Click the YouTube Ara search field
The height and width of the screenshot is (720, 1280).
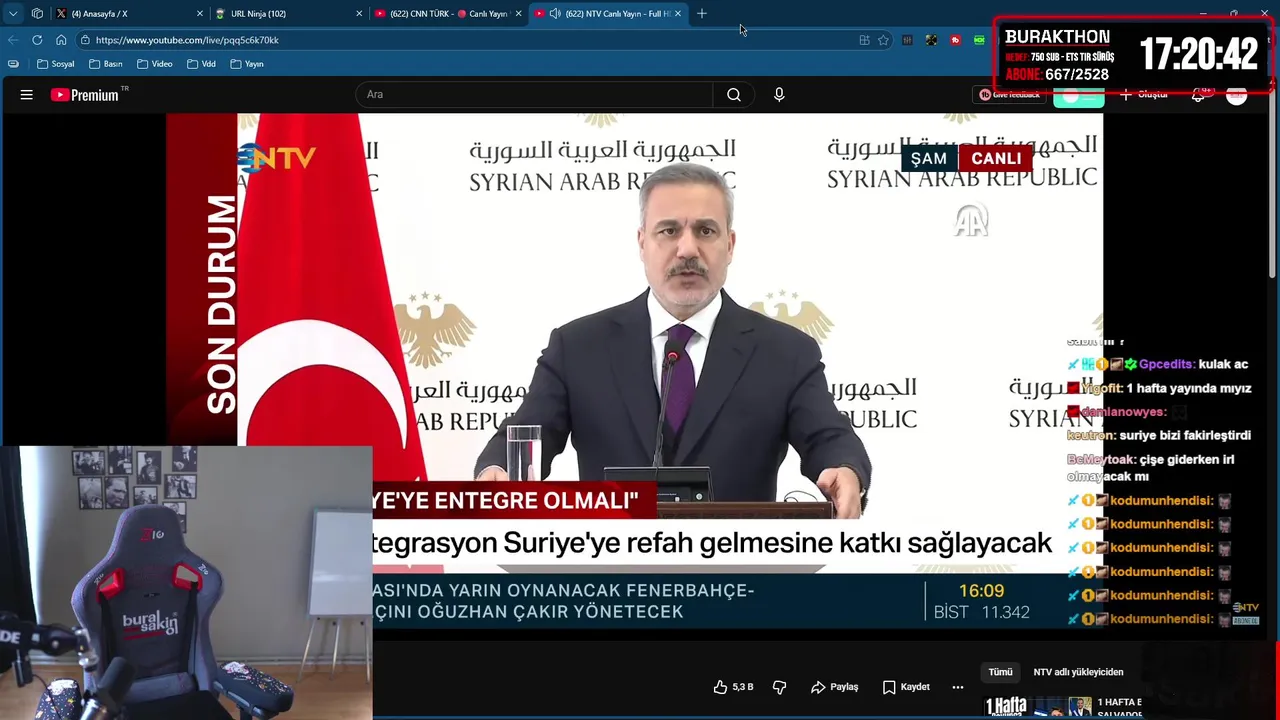(534, 95)
